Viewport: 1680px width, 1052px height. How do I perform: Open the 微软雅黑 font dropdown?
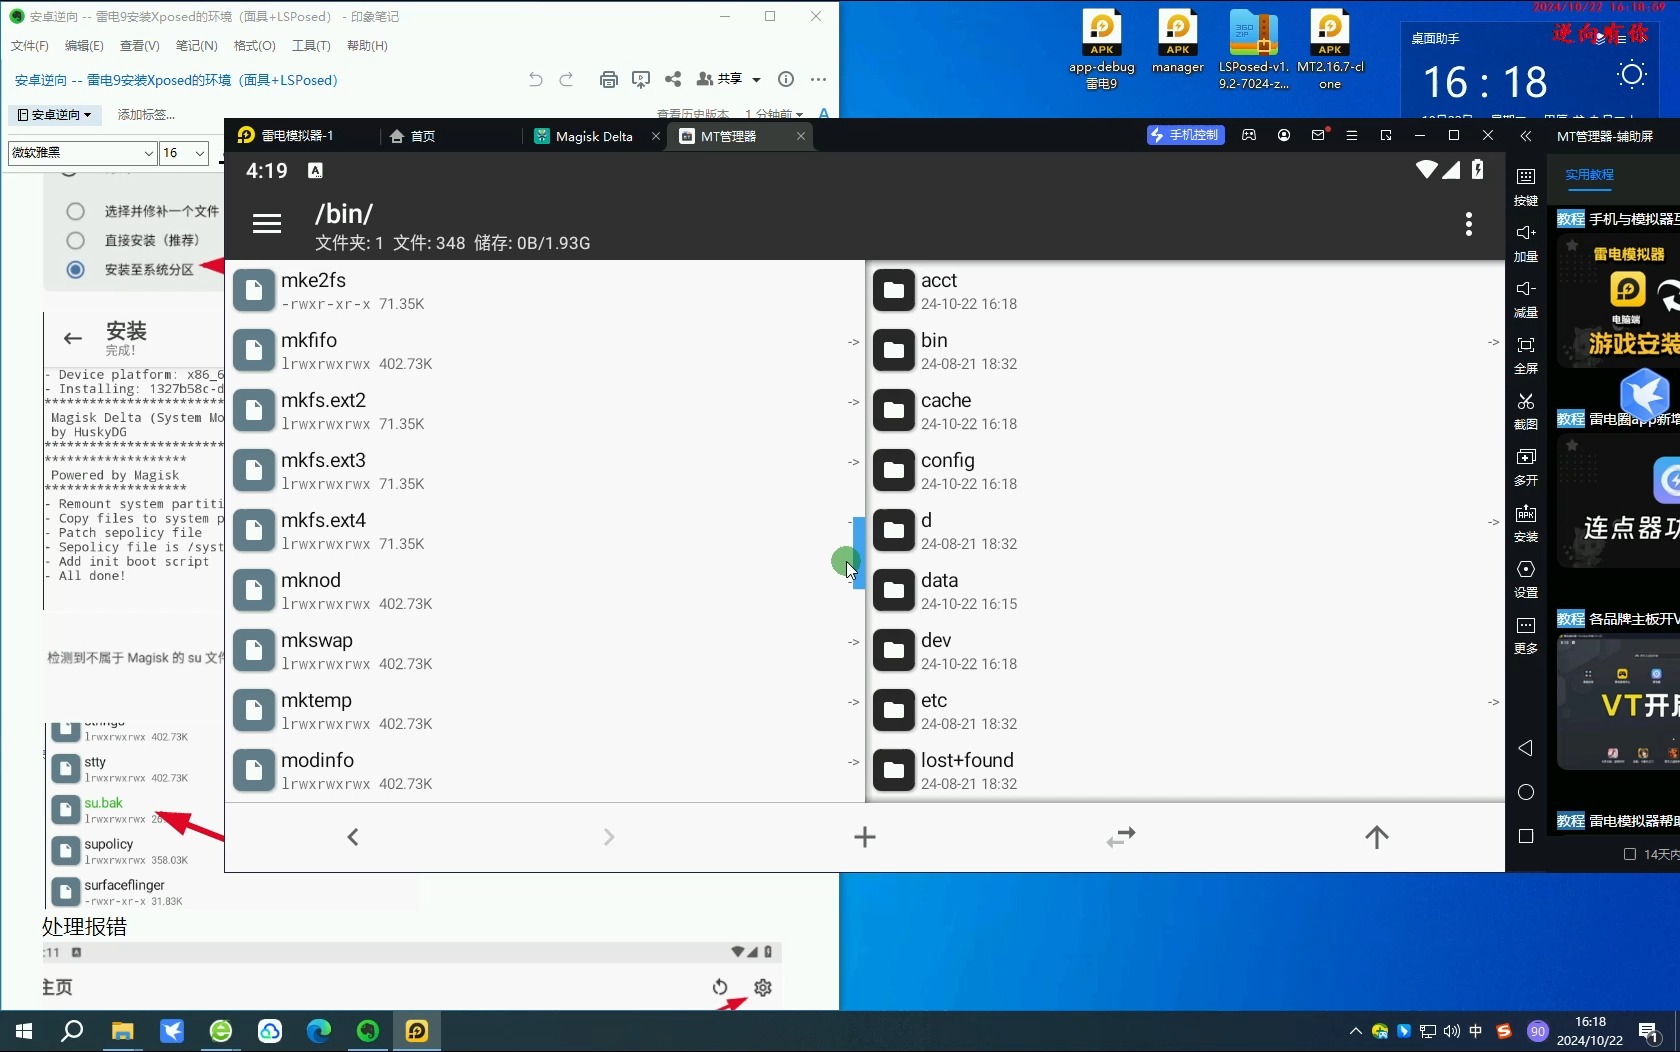pos(82,153)
